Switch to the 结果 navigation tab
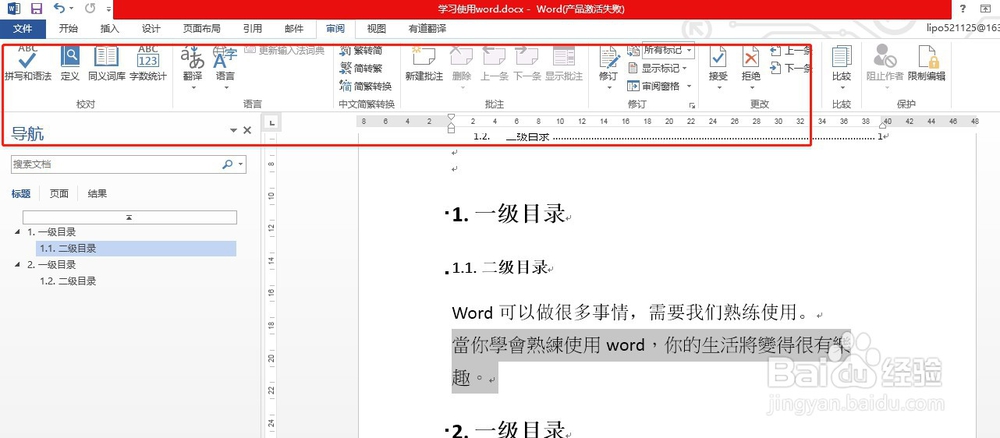Viewport: 1000px width, 438px height. coord(97,194)
